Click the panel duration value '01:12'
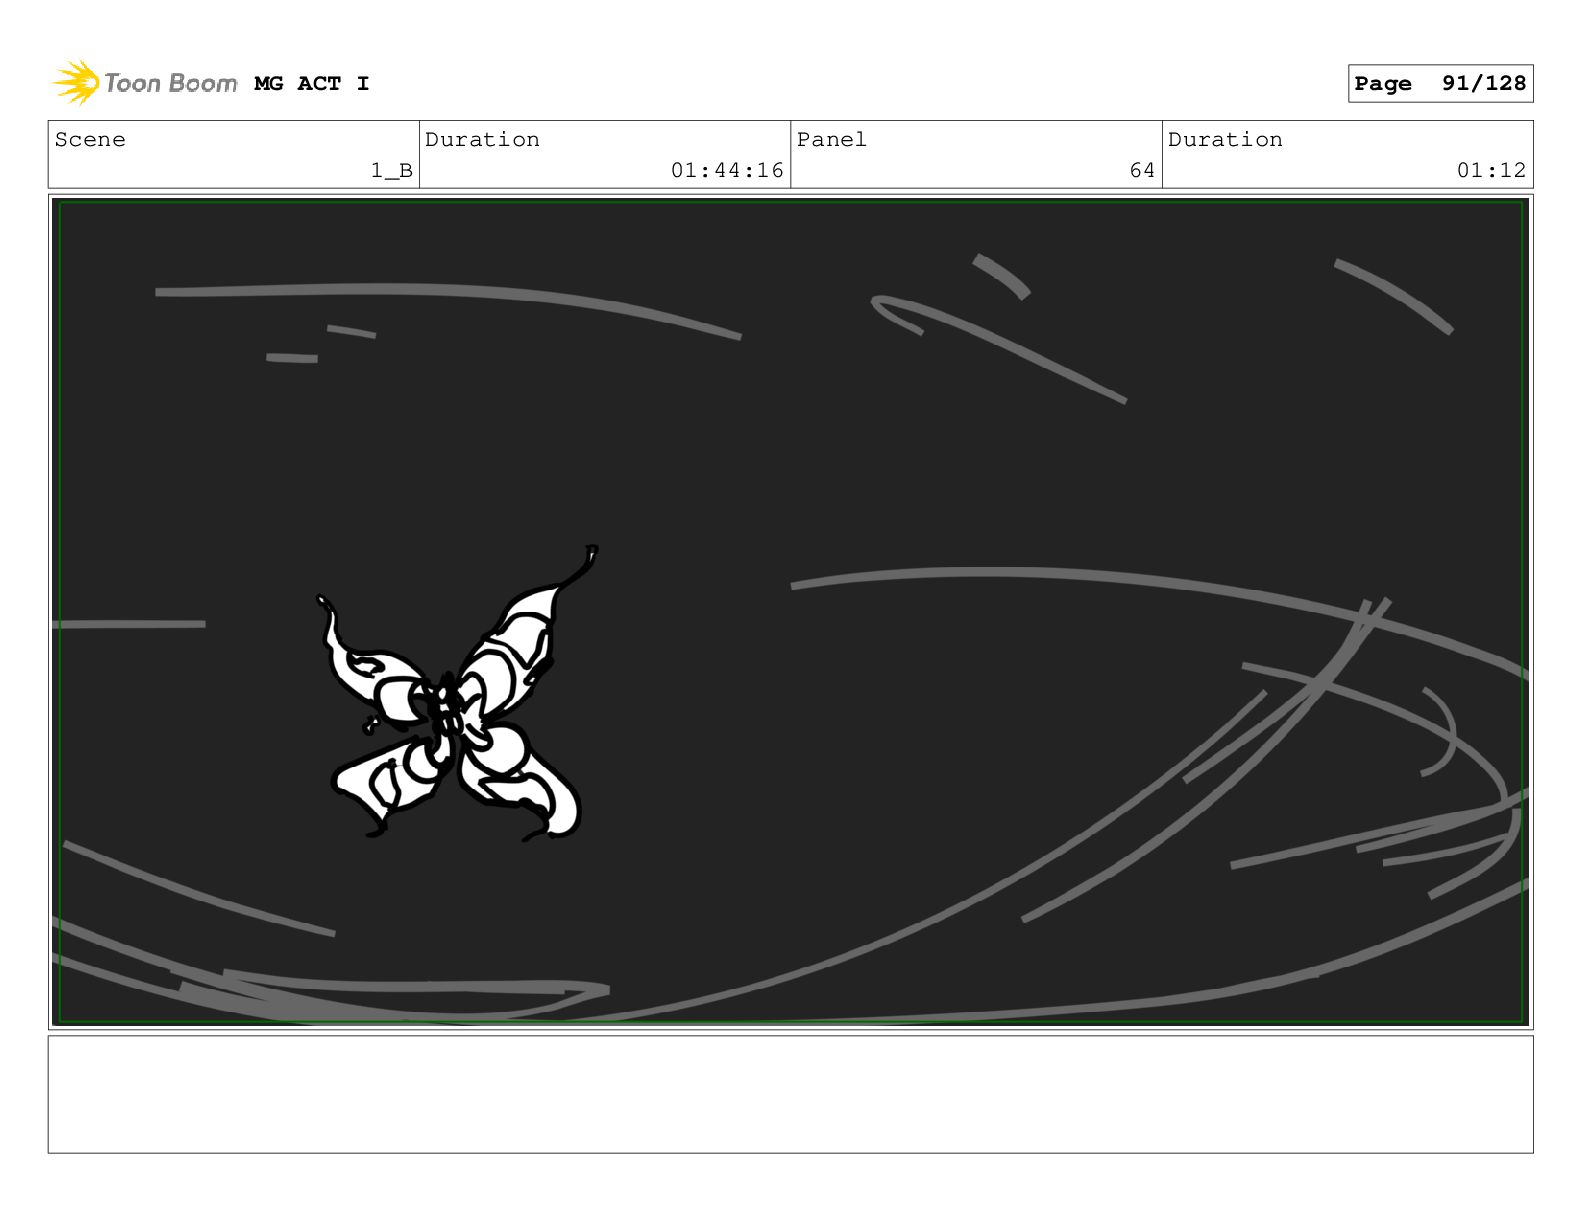This screenshot has width=1582, height=1225. pyautogui.click(x=1491, y=171)
